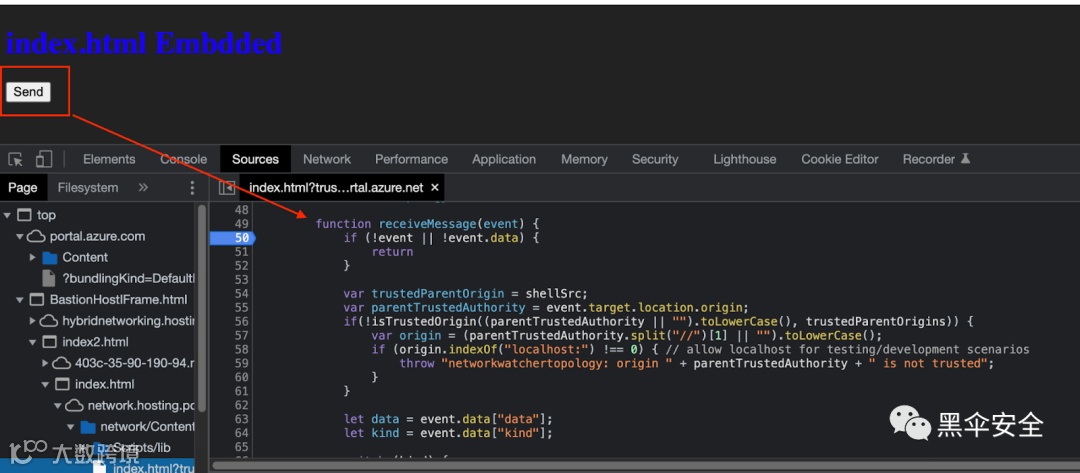Collapse the top frame tree node

[8, 216]
